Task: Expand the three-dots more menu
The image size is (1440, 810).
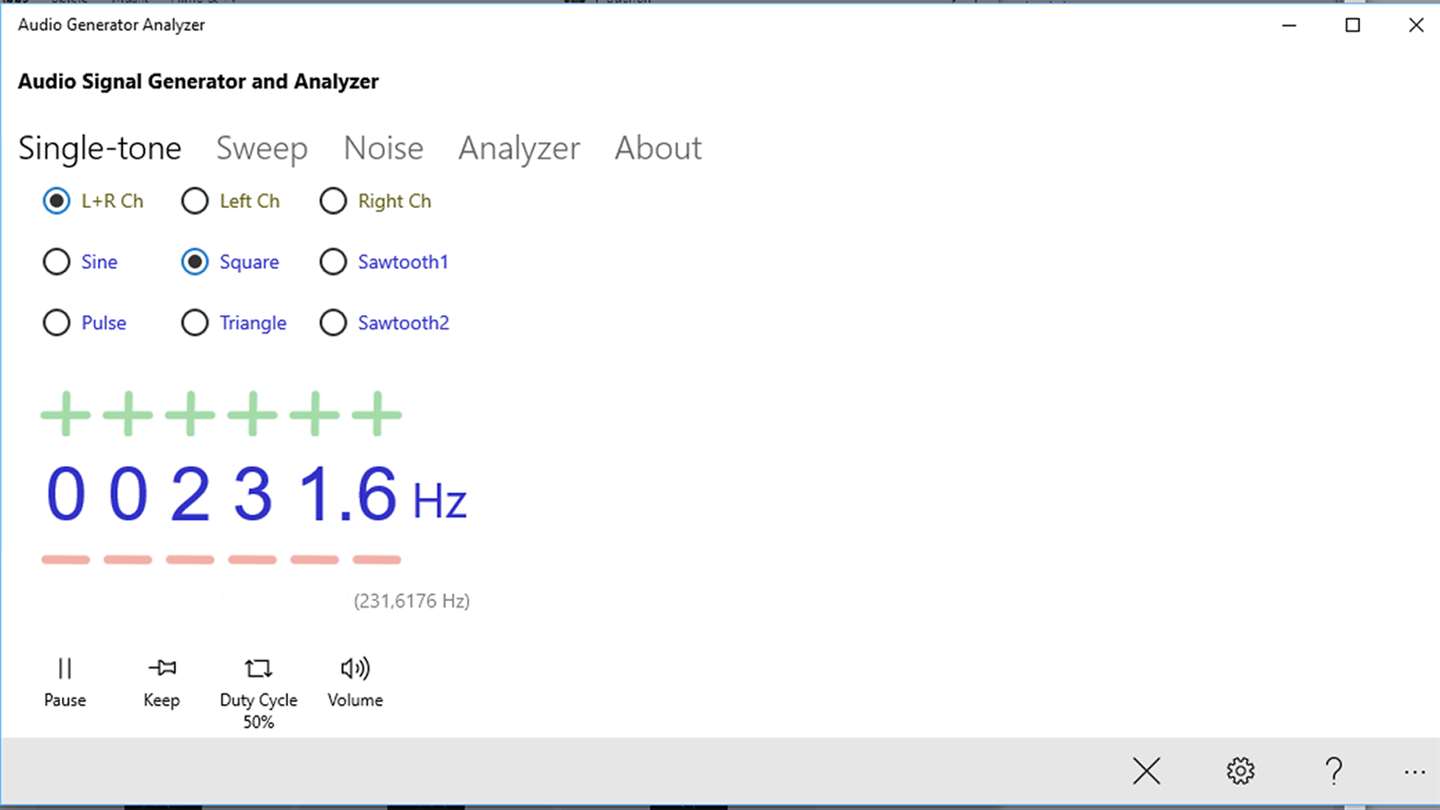Action: pos(1414,772)
